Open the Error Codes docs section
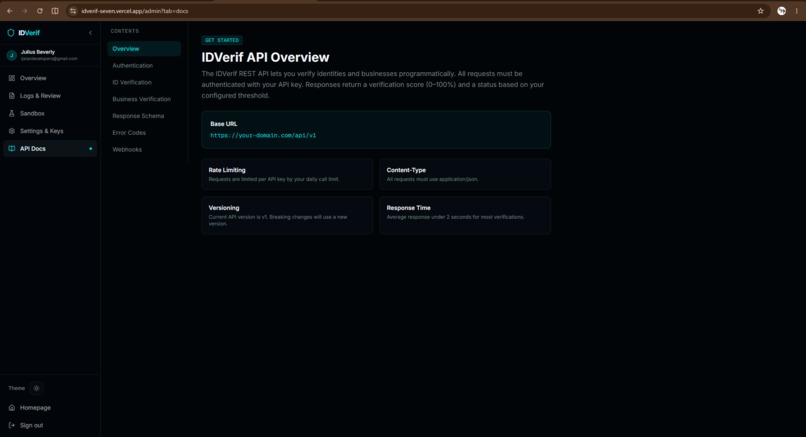 coord(144,133)
